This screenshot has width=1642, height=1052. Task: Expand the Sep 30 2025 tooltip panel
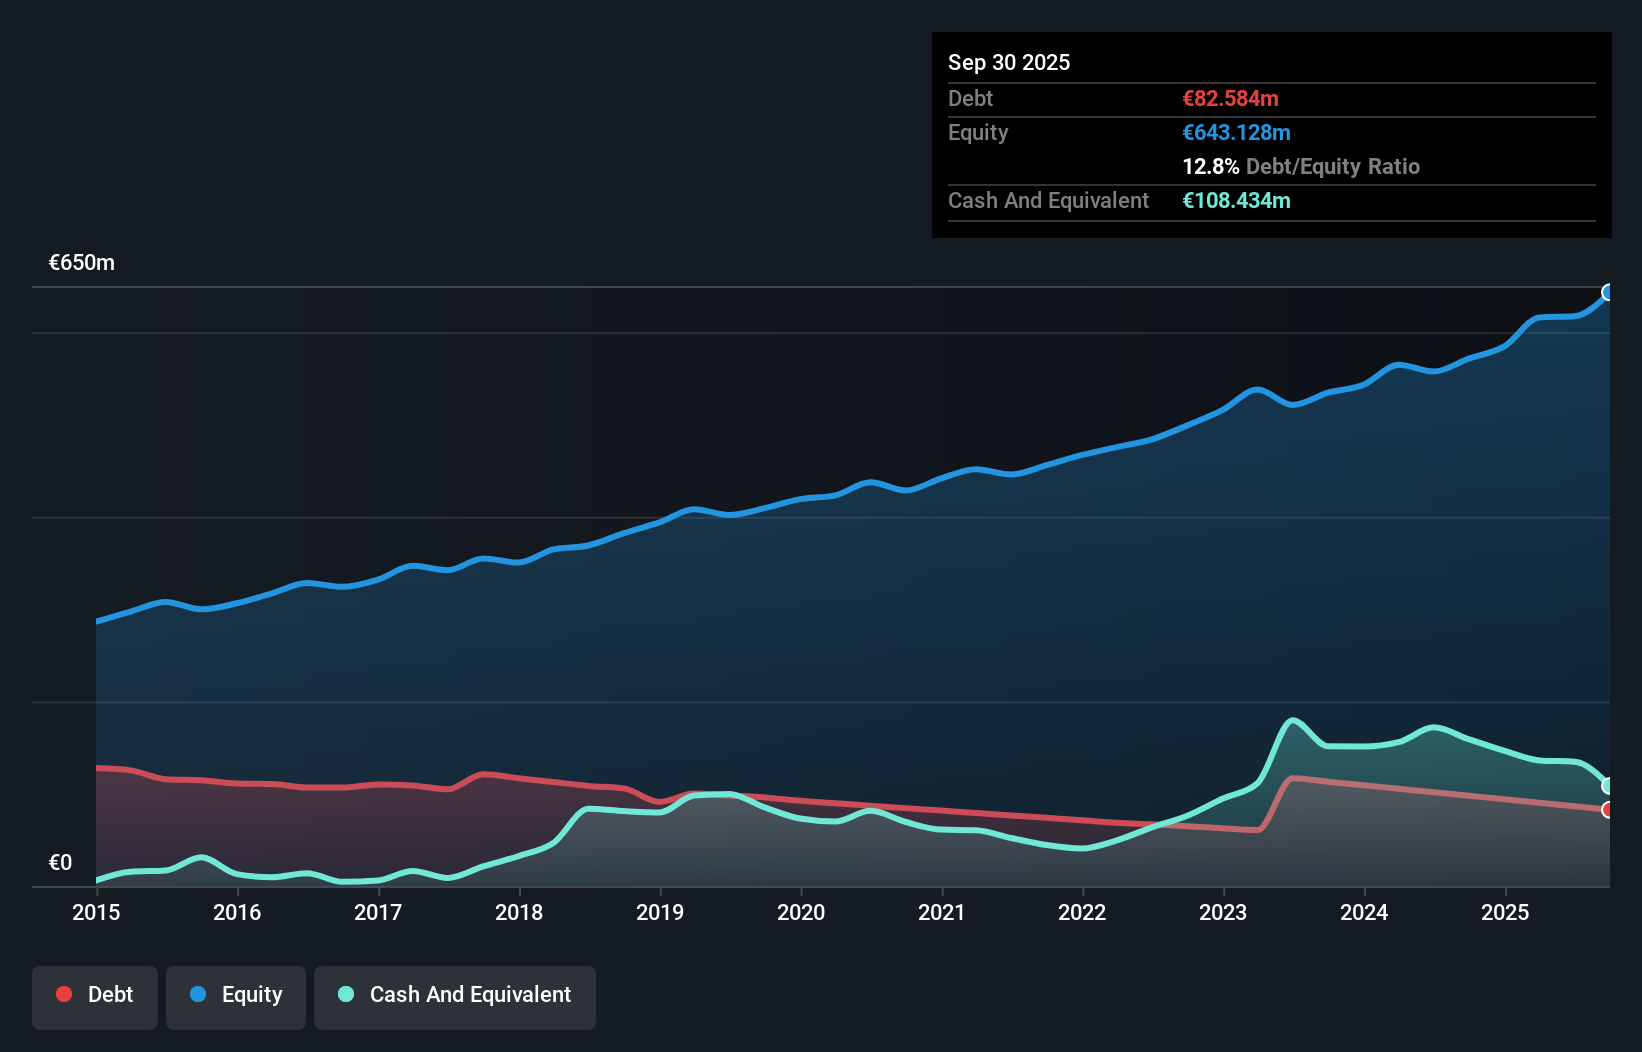(1009, 62)
